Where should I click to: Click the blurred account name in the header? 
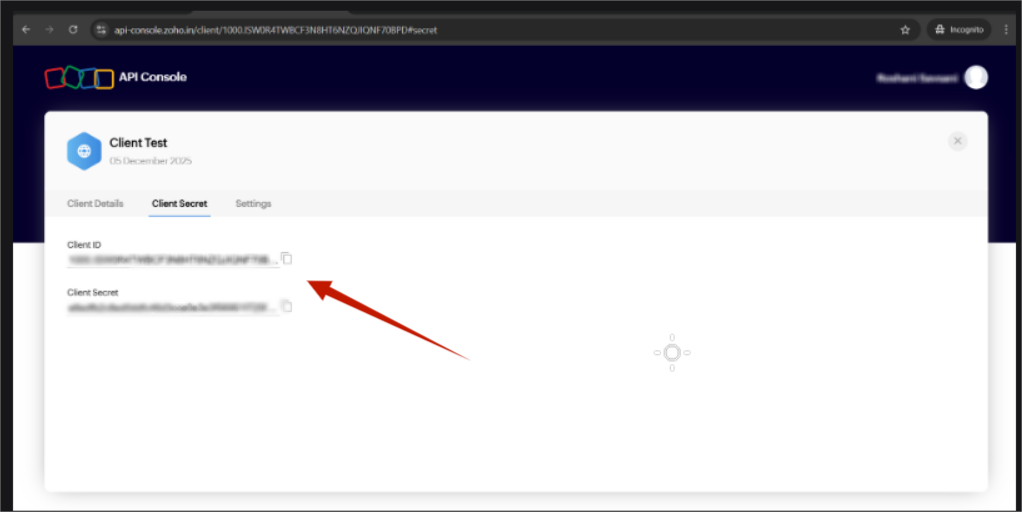click(x=916, y=78)
